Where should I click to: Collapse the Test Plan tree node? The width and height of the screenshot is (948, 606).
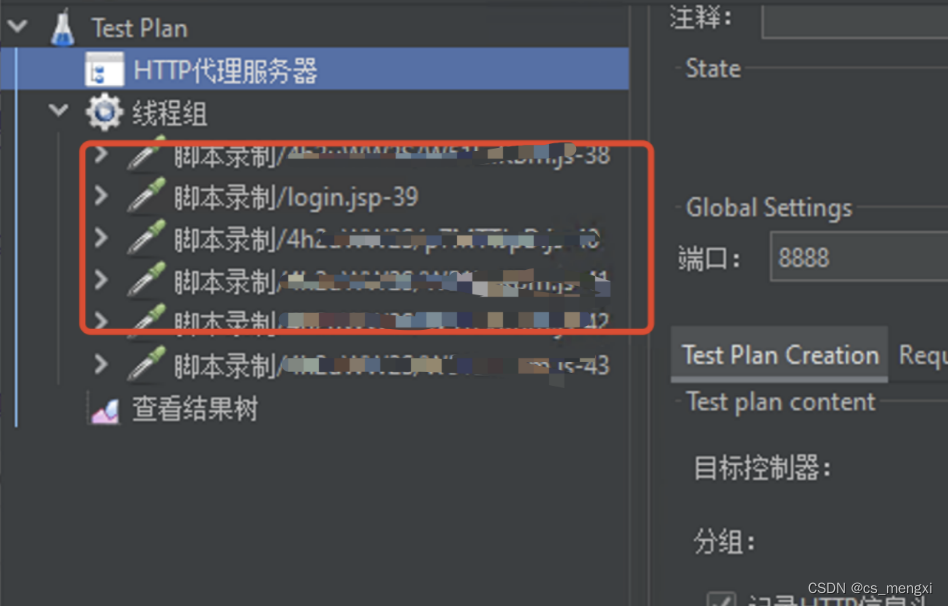pos(18,26)
